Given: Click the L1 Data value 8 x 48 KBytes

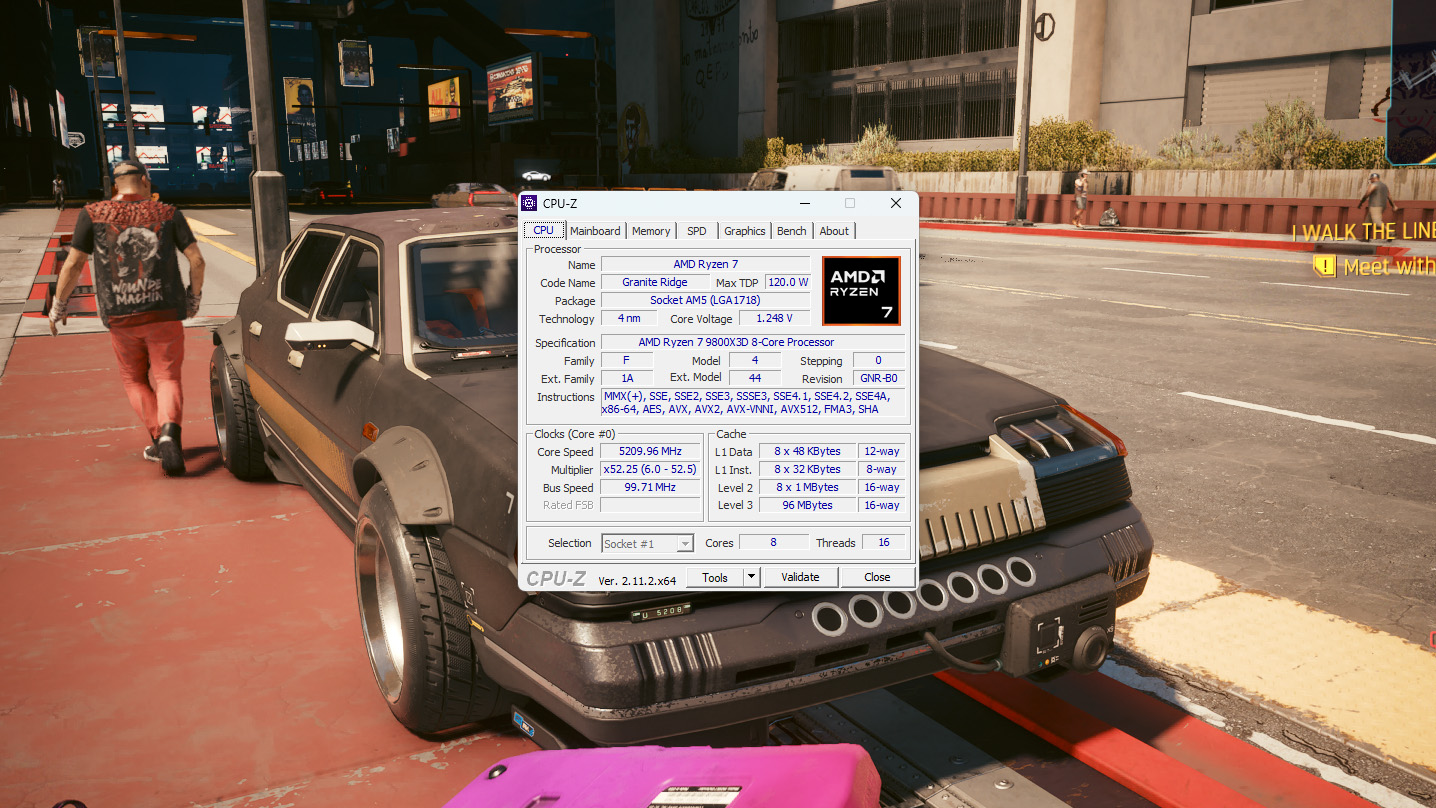Looking at the screenshot, I should (x=807, y=452).
